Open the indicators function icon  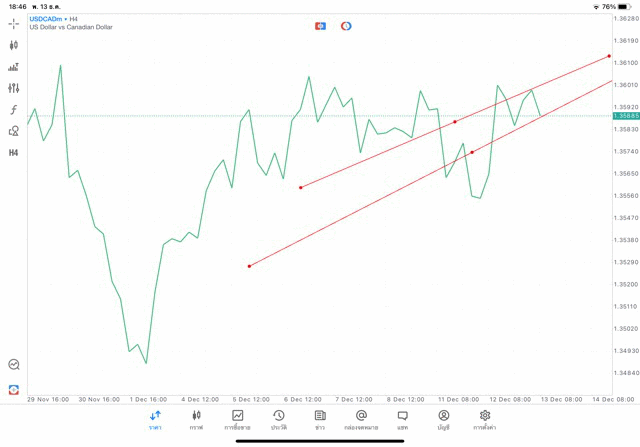click(x=14, y=110)
